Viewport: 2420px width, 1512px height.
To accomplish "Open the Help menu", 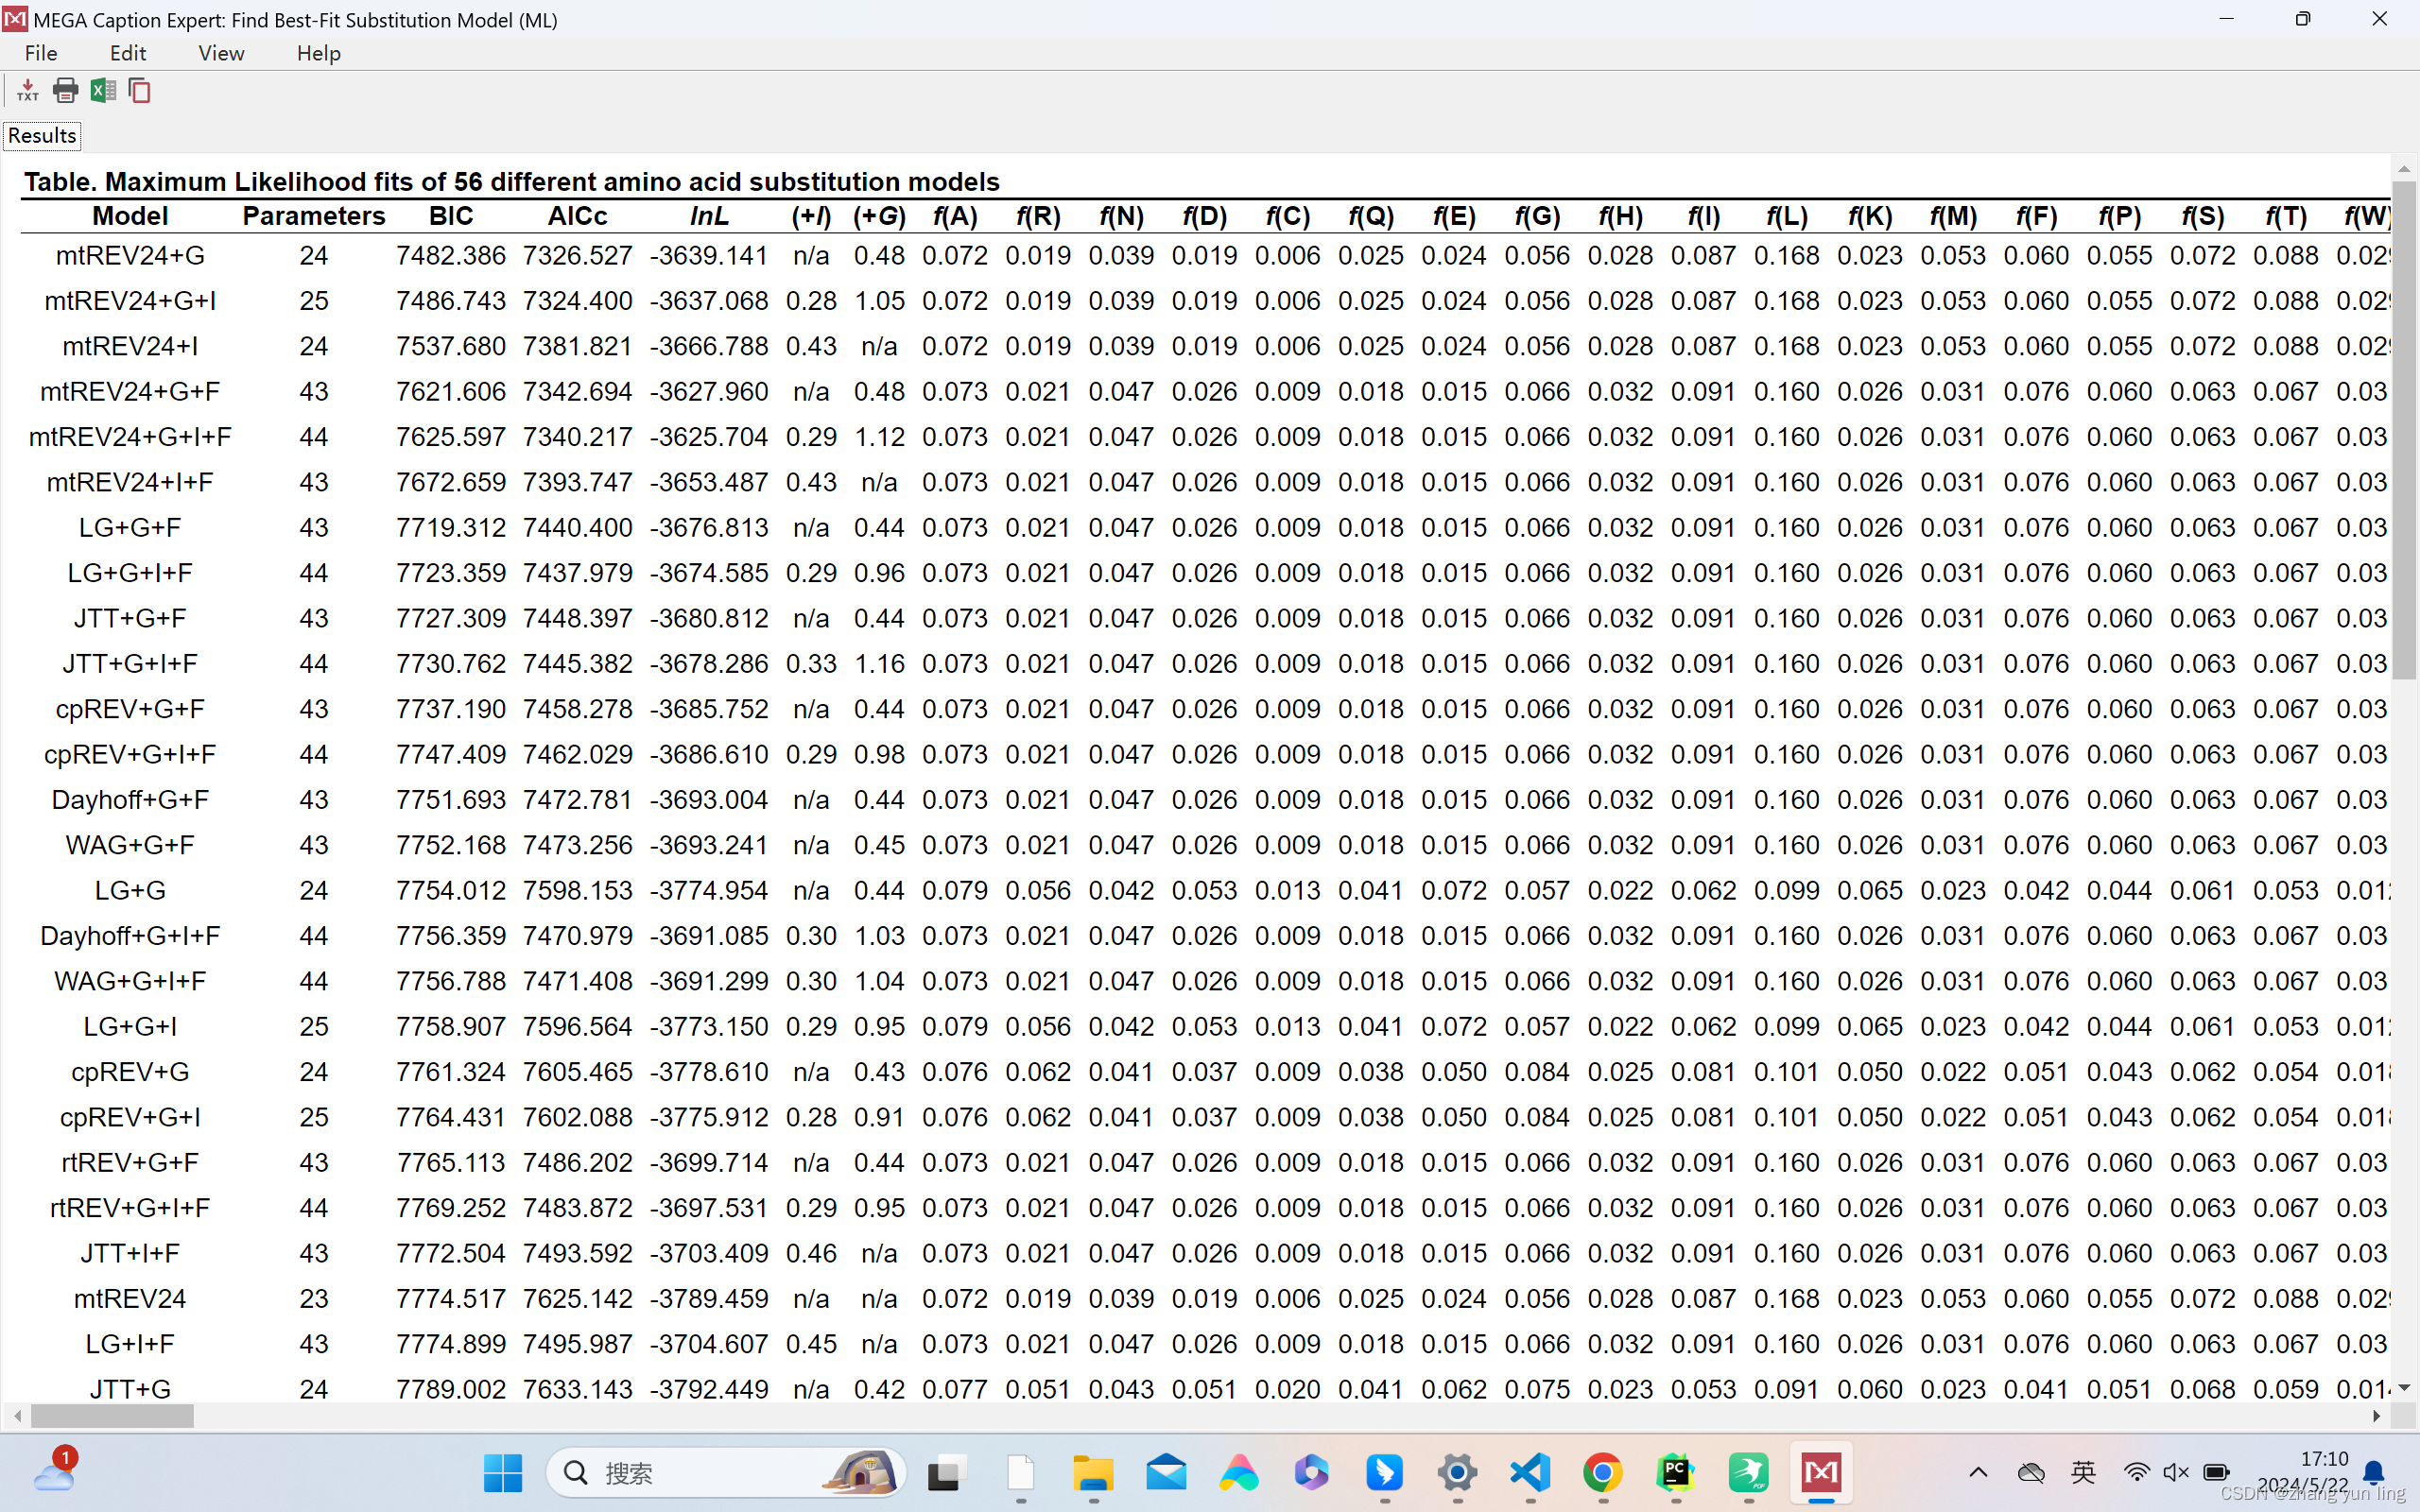I will [318, 53].
